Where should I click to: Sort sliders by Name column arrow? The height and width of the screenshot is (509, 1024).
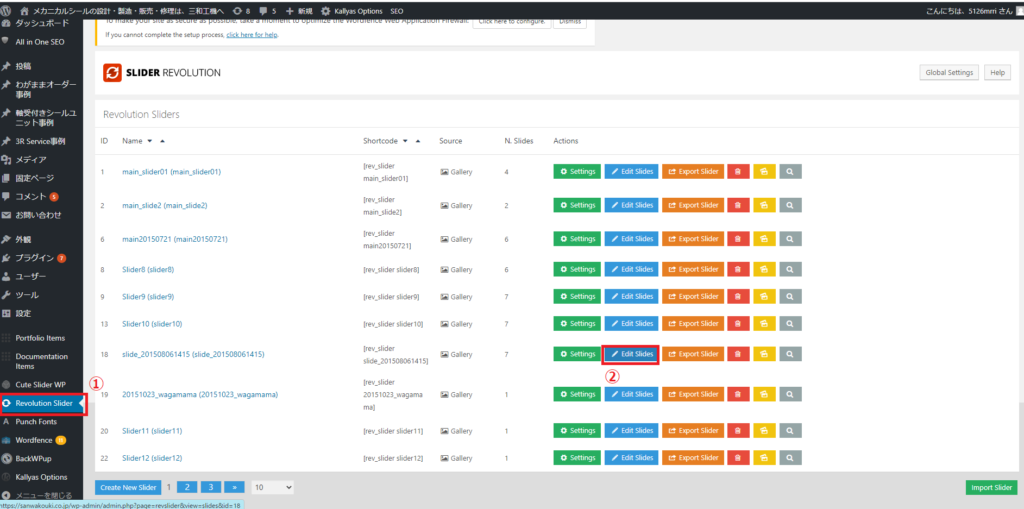point(162,141)
